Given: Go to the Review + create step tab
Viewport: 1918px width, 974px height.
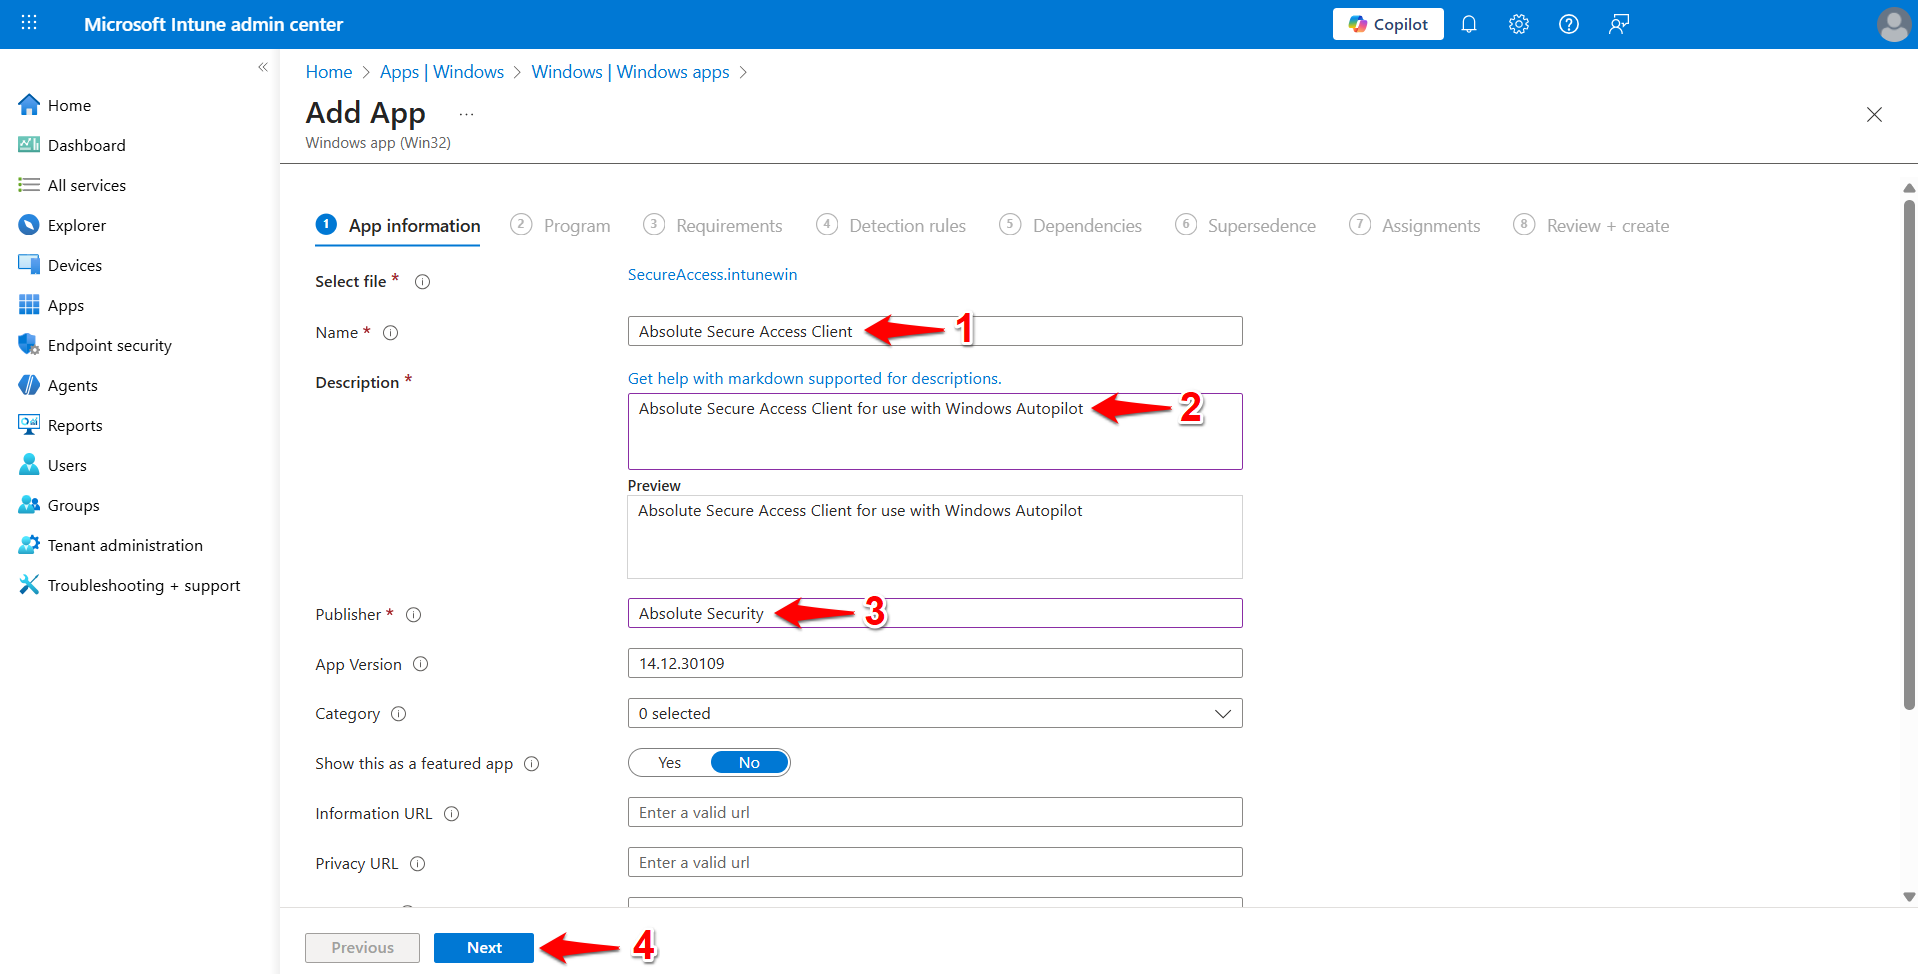Looking at the screenshot, I should click(x=1591, y=225).
